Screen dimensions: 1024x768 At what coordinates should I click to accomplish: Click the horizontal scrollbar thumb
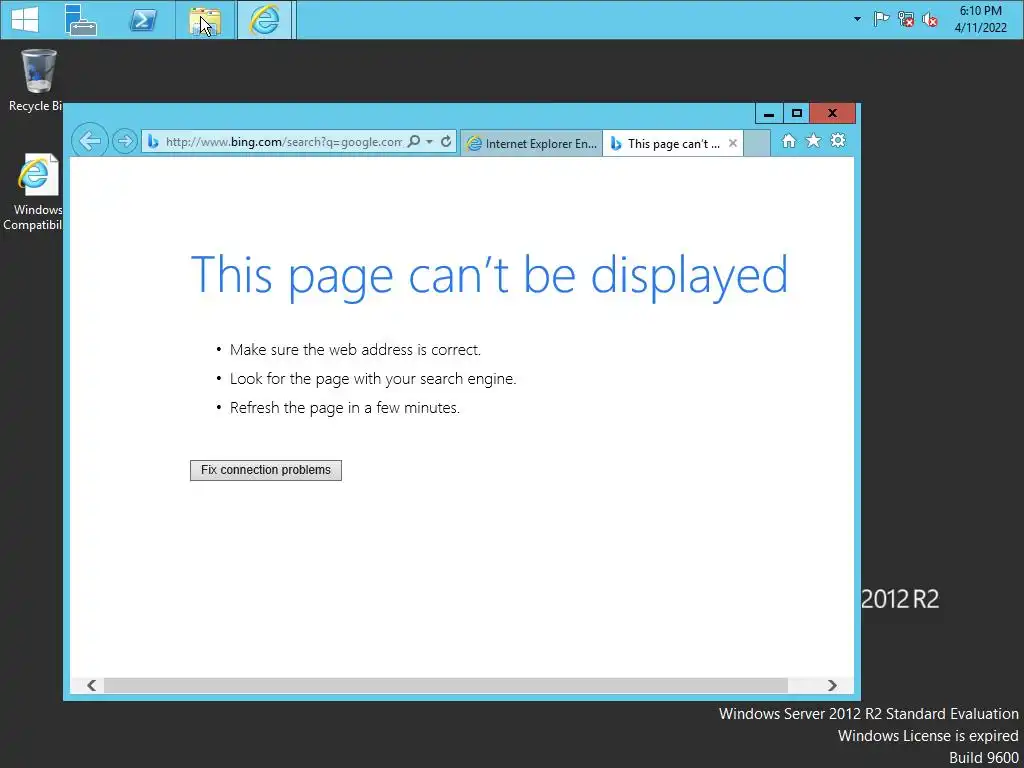coord(446,685)
